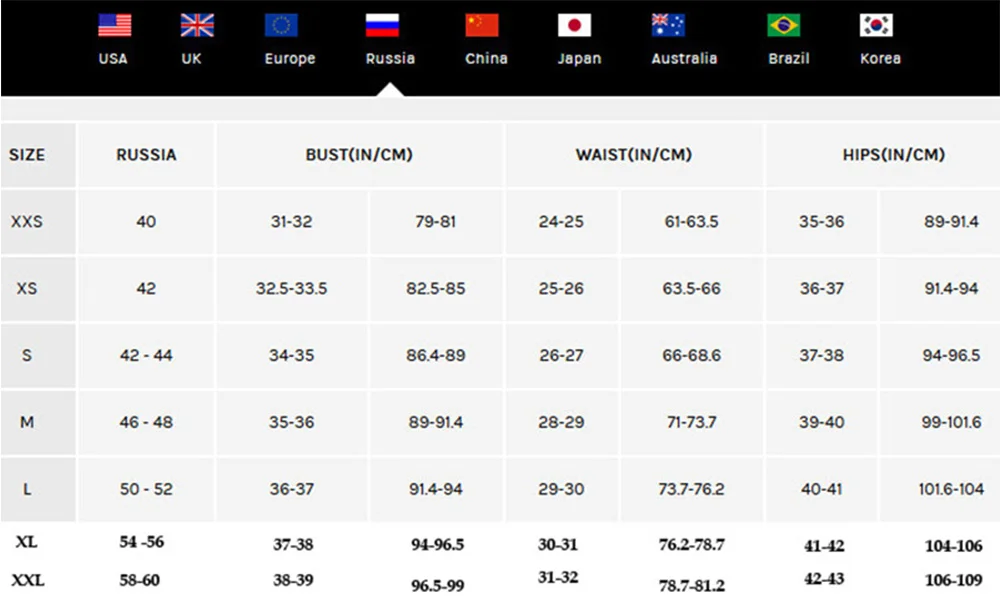Select the XXS size row label

(x=27, y=222)
